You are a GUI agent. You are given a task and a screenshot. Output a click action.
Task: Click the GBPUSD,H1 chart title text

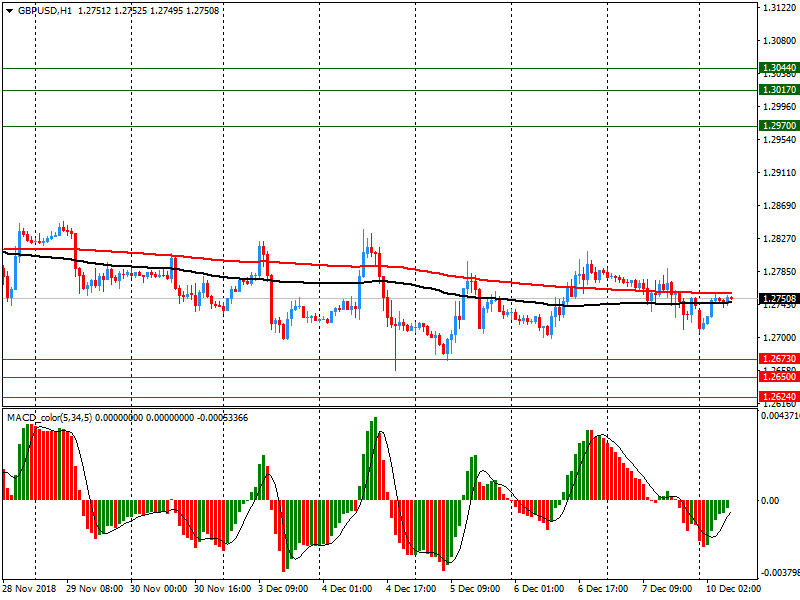click(x=38, y=11)
